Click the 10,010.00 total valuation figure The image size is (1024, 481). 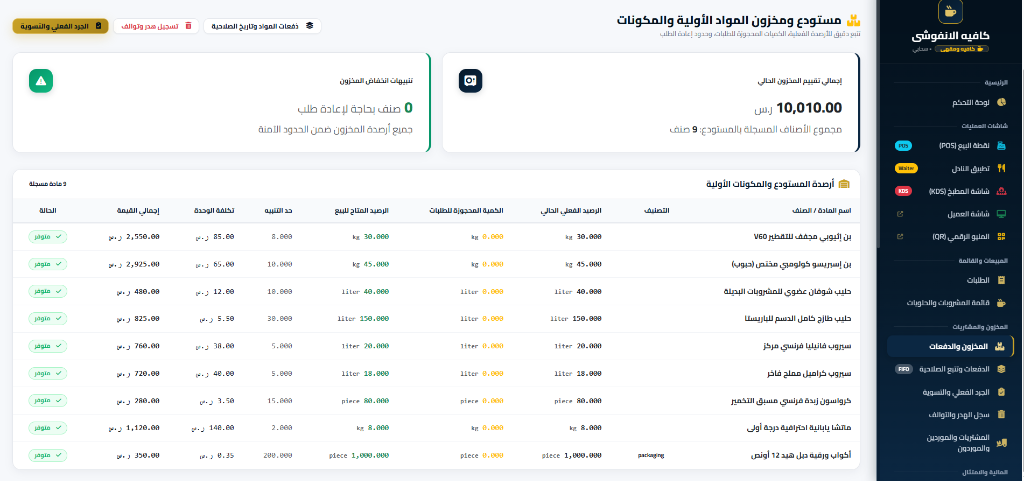point(808,108)
